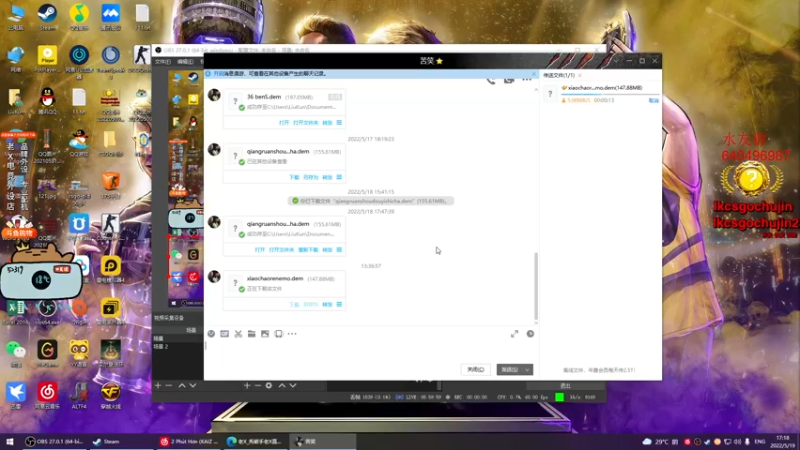
Task: Open the ALTF4 desktop icon
Action: tap(79, 395)
